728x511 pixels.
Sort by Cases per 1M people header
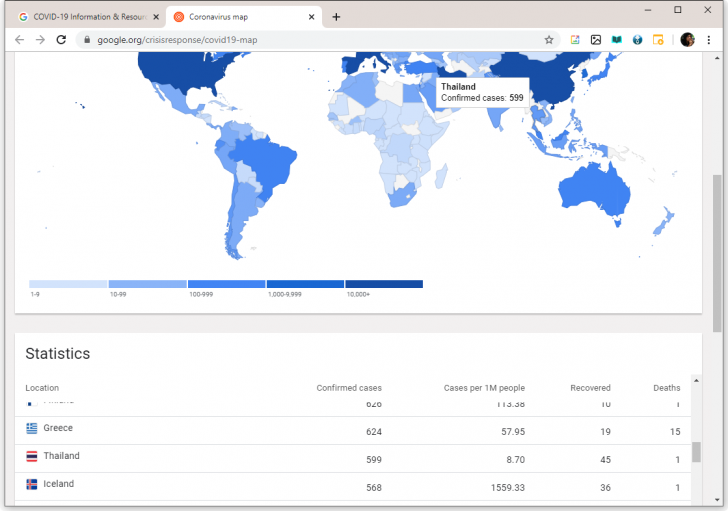click(484, 388)
